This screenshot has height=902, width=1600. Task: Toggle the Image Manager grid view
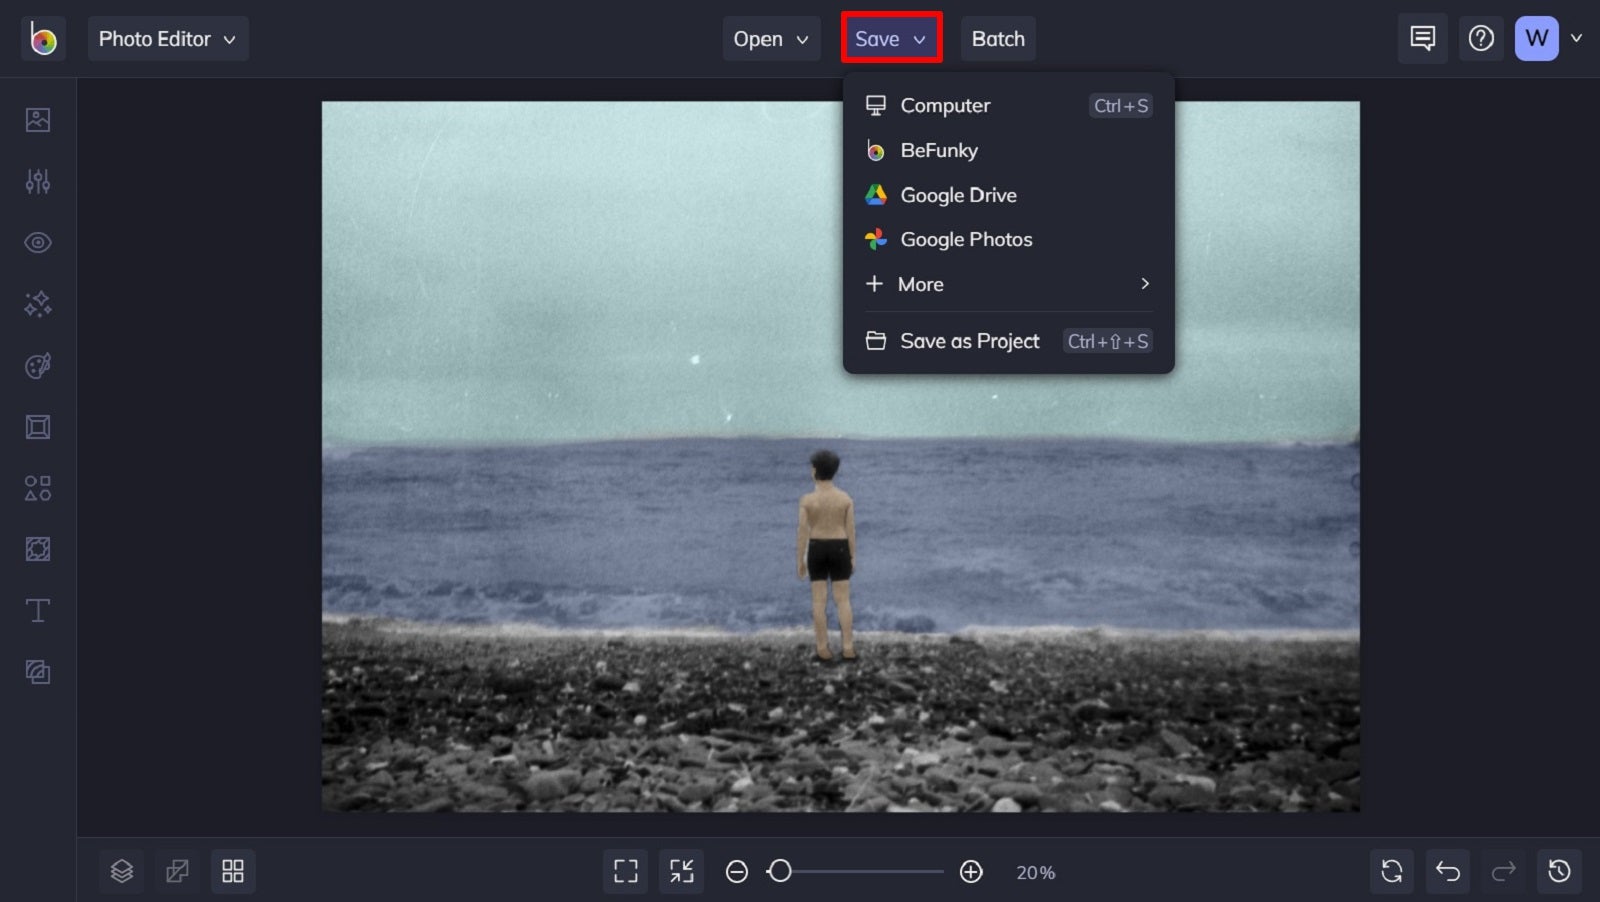(x=233, y=871)
